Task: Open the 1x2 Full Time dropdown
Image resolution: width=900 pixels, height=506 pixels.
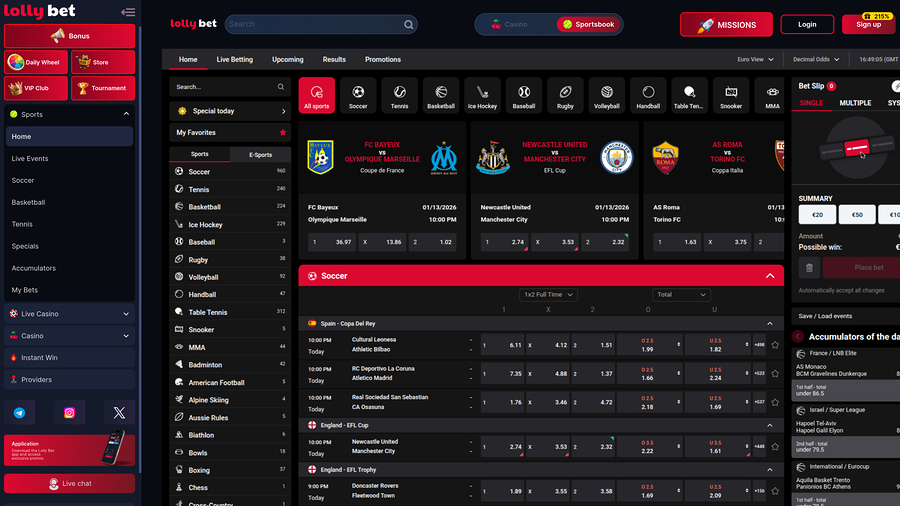Action: (548, 295)
